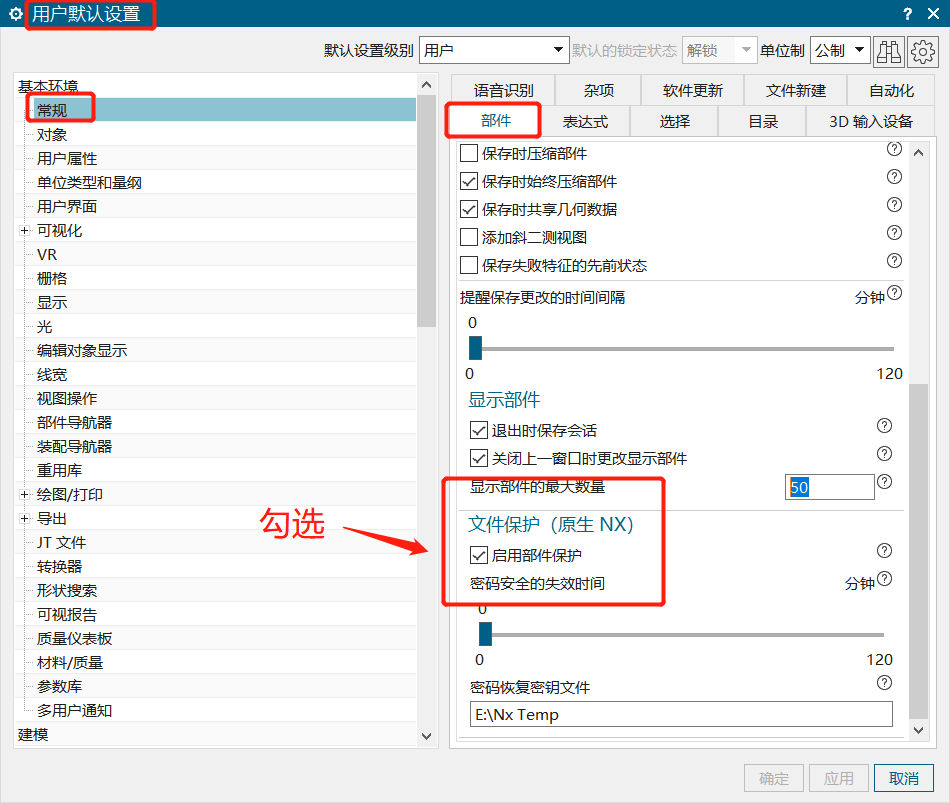Click help icon beside 保存时压缩部件
The width and height of the screenshot is (950, 803).
(894, 149)
